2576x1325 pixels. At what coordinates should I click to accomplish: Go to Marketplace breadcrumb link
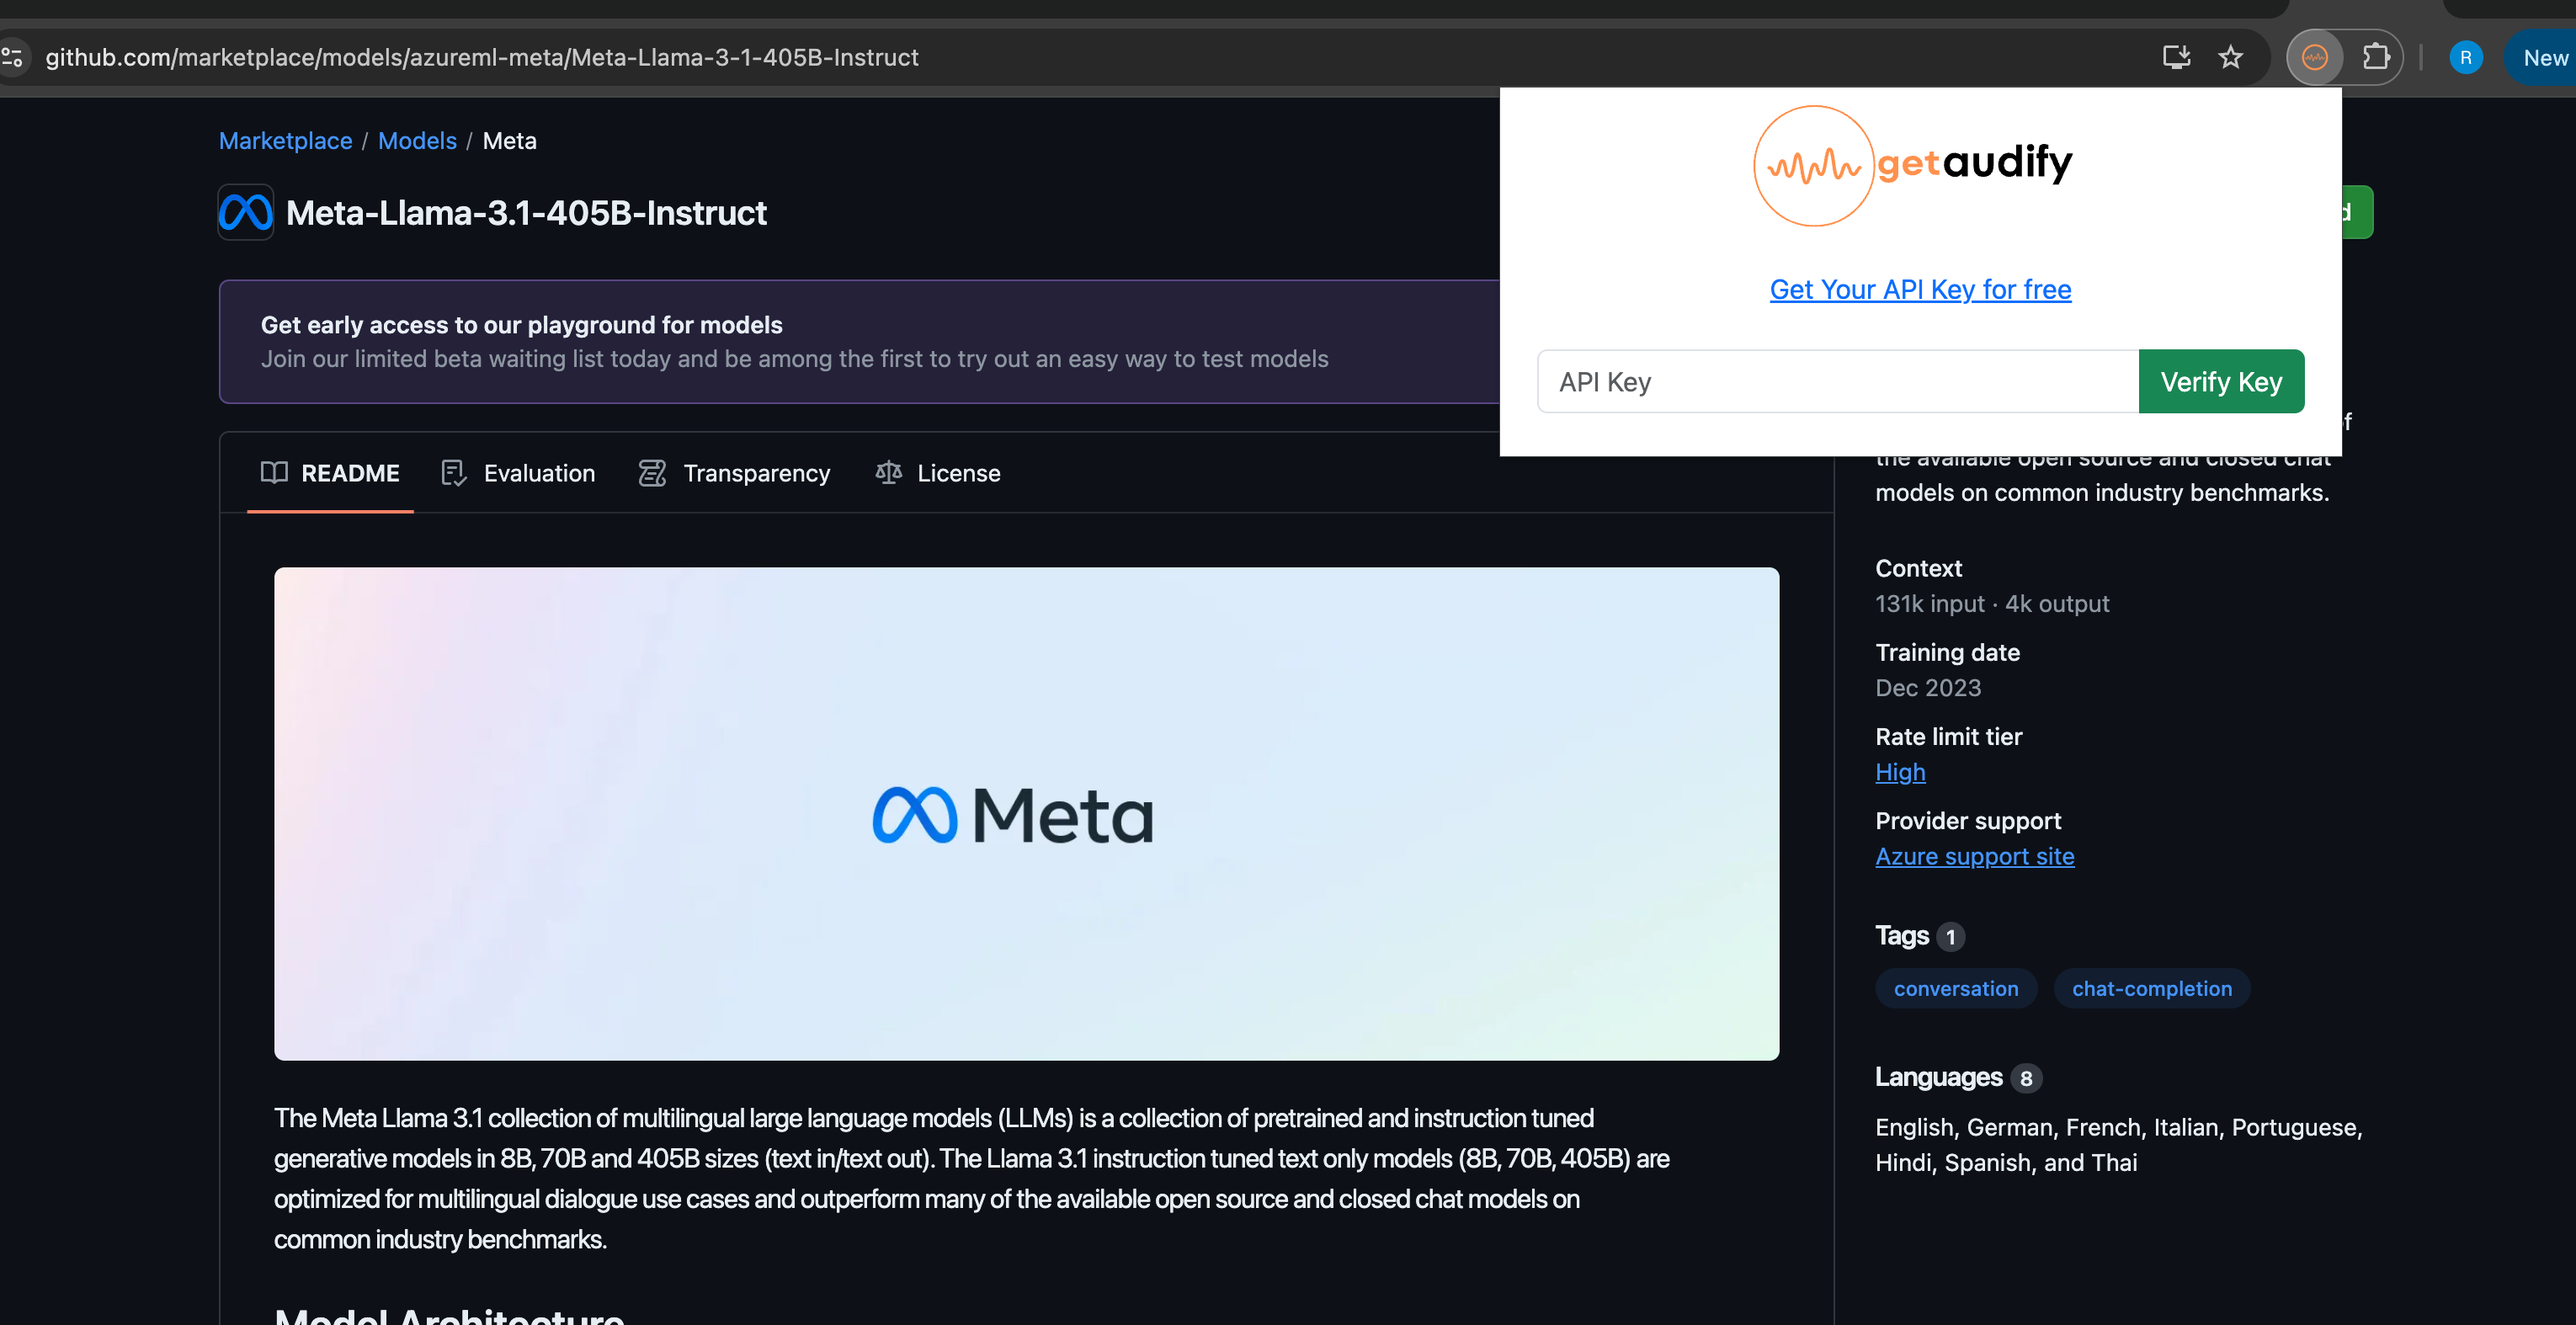pos(285,141)
